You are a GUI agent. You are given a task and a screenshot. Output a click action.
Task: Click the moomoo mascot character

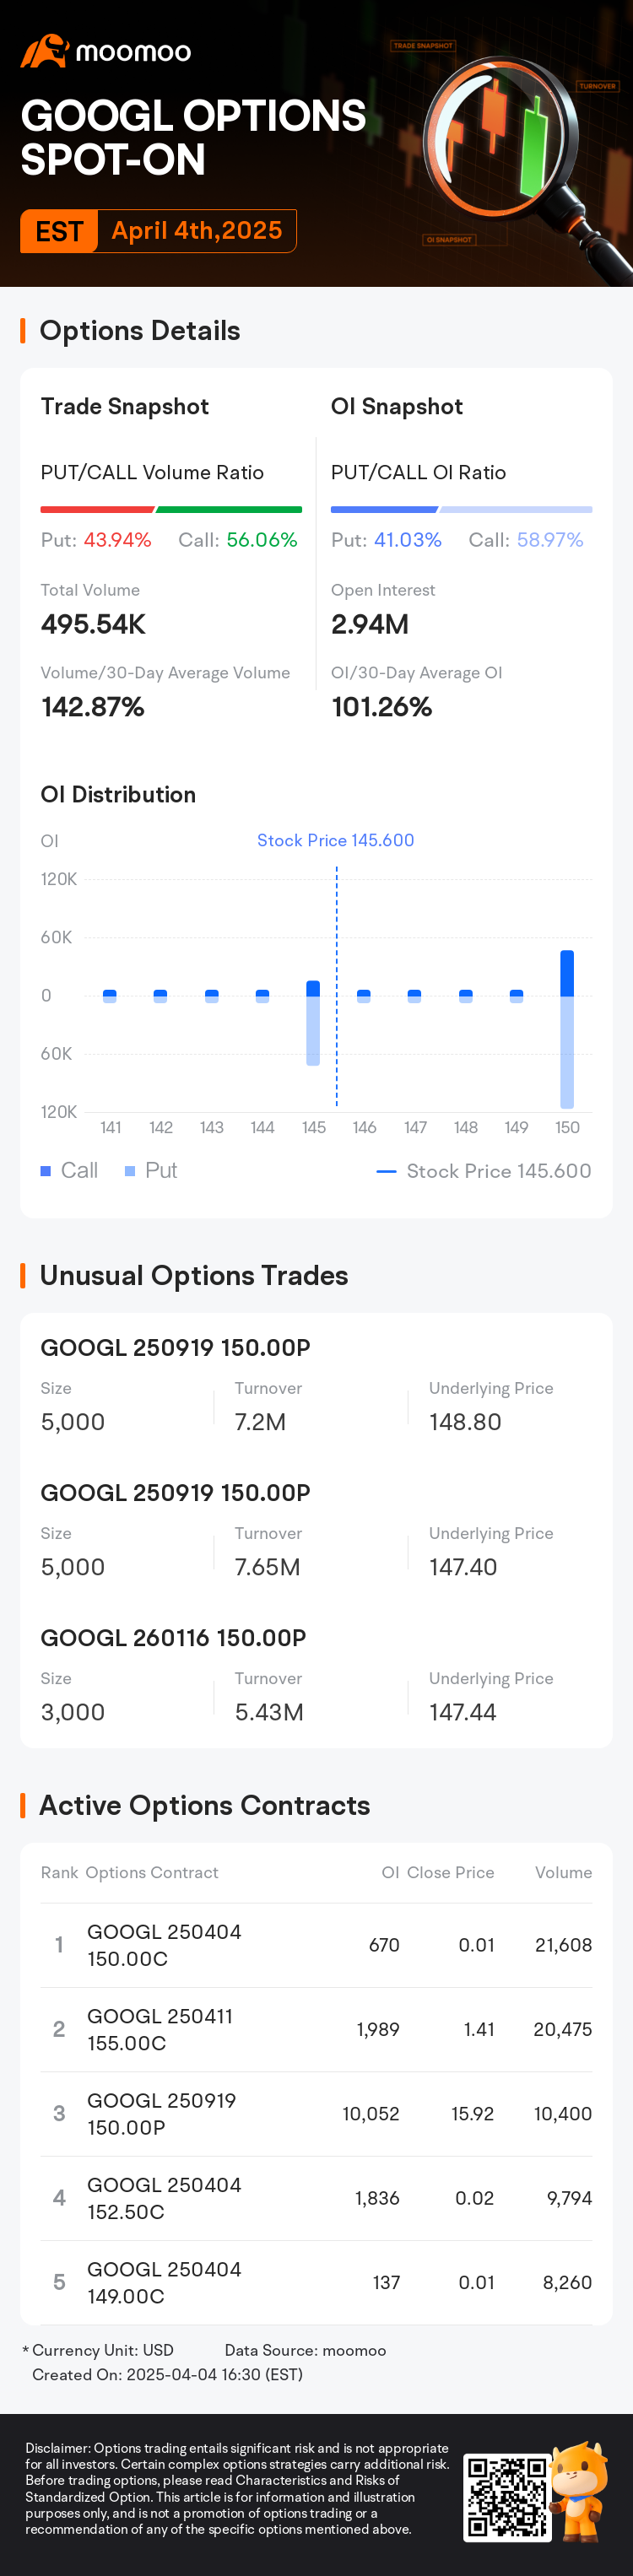(x=580, y=2492)
